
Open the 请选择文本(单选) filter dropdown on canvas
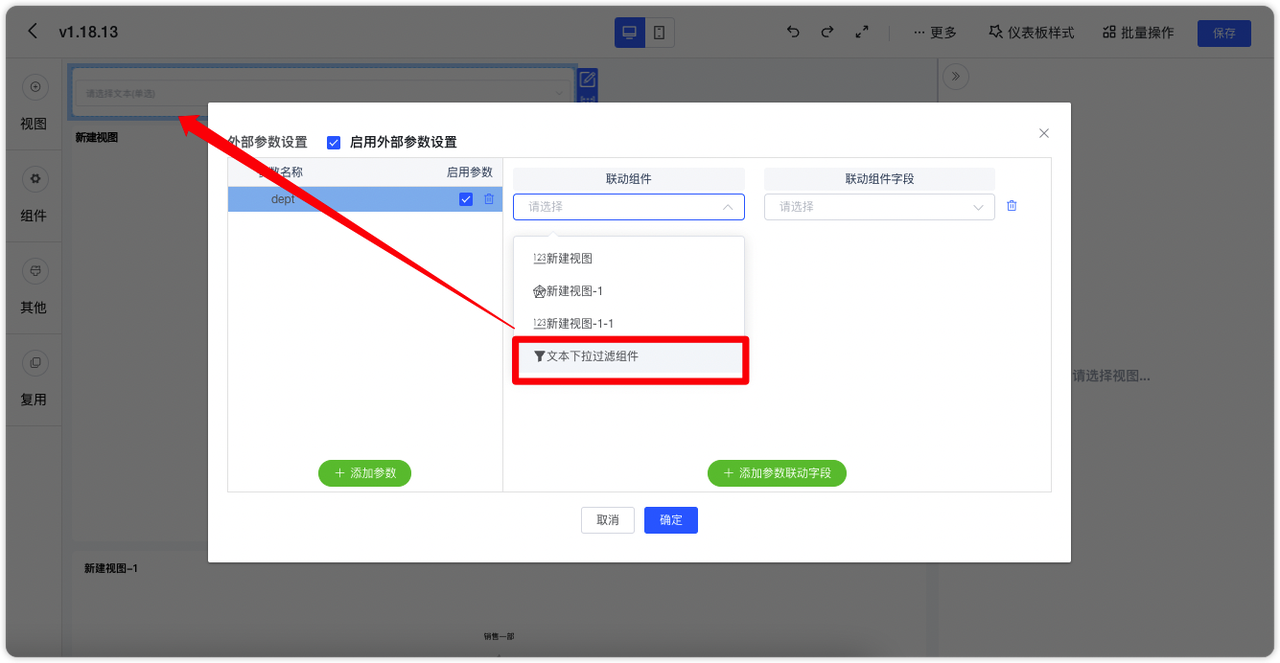click(324, 93)
